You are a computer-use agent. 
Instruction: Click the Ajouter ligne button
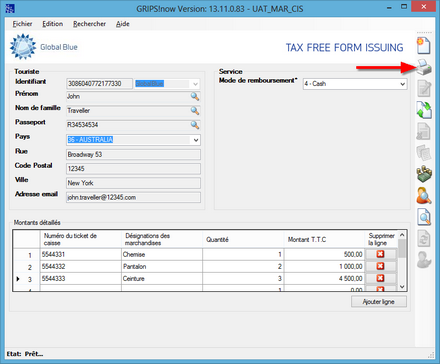pos(379,302)
